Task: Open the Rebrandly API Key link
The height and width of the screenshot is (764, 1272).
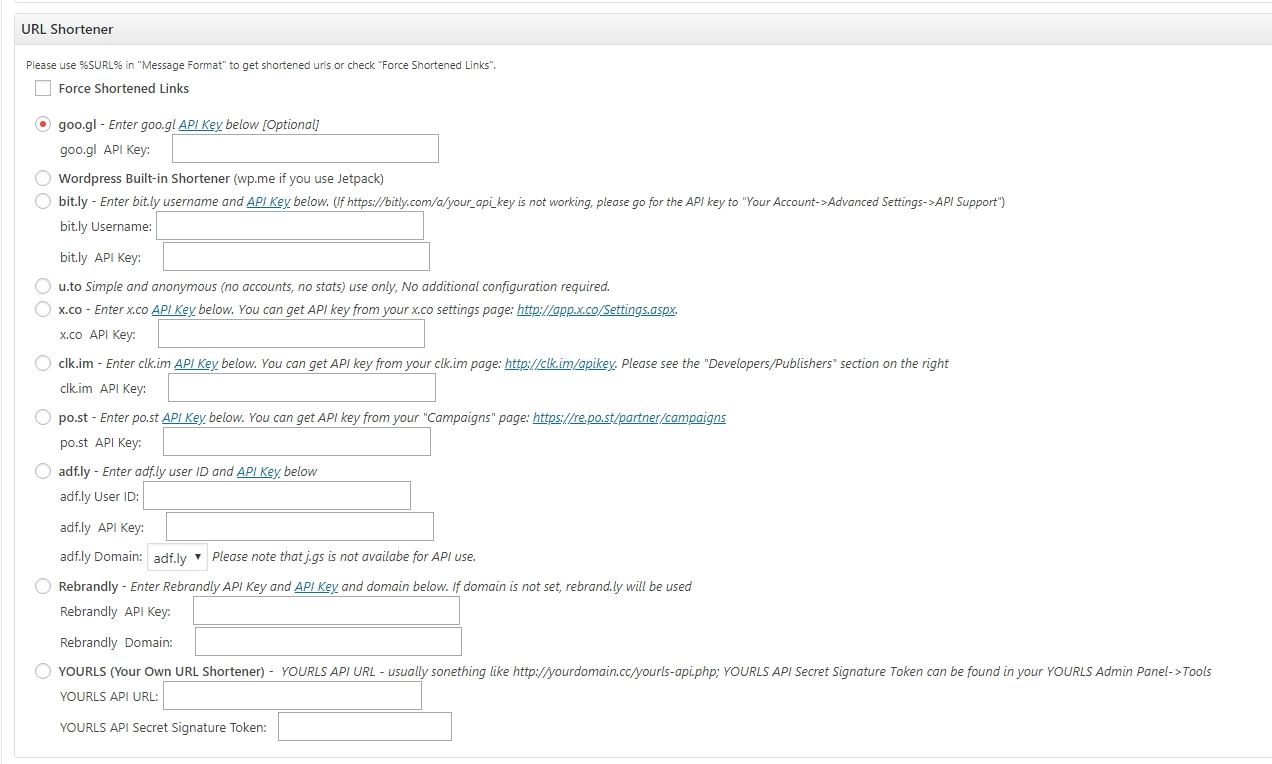Action: pyautogui.click(x=316, y=586)
